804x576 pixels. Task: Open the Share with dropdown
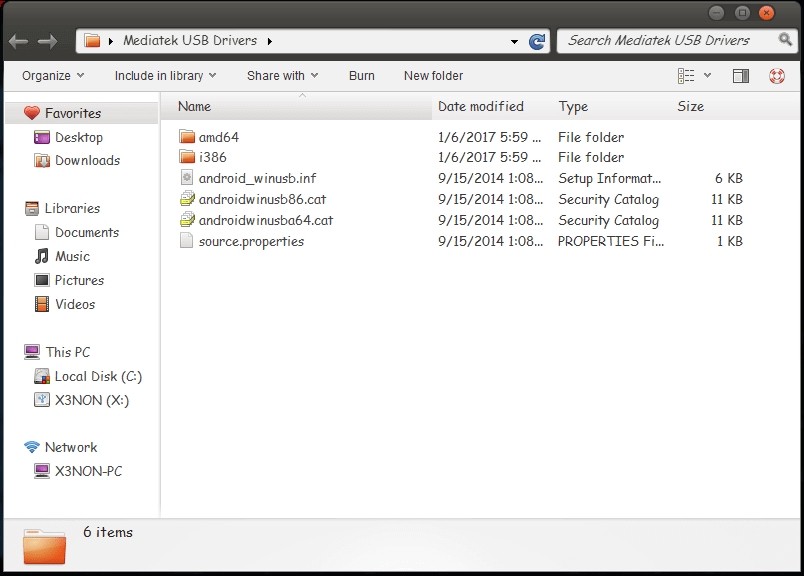click(x=283, y=76)
